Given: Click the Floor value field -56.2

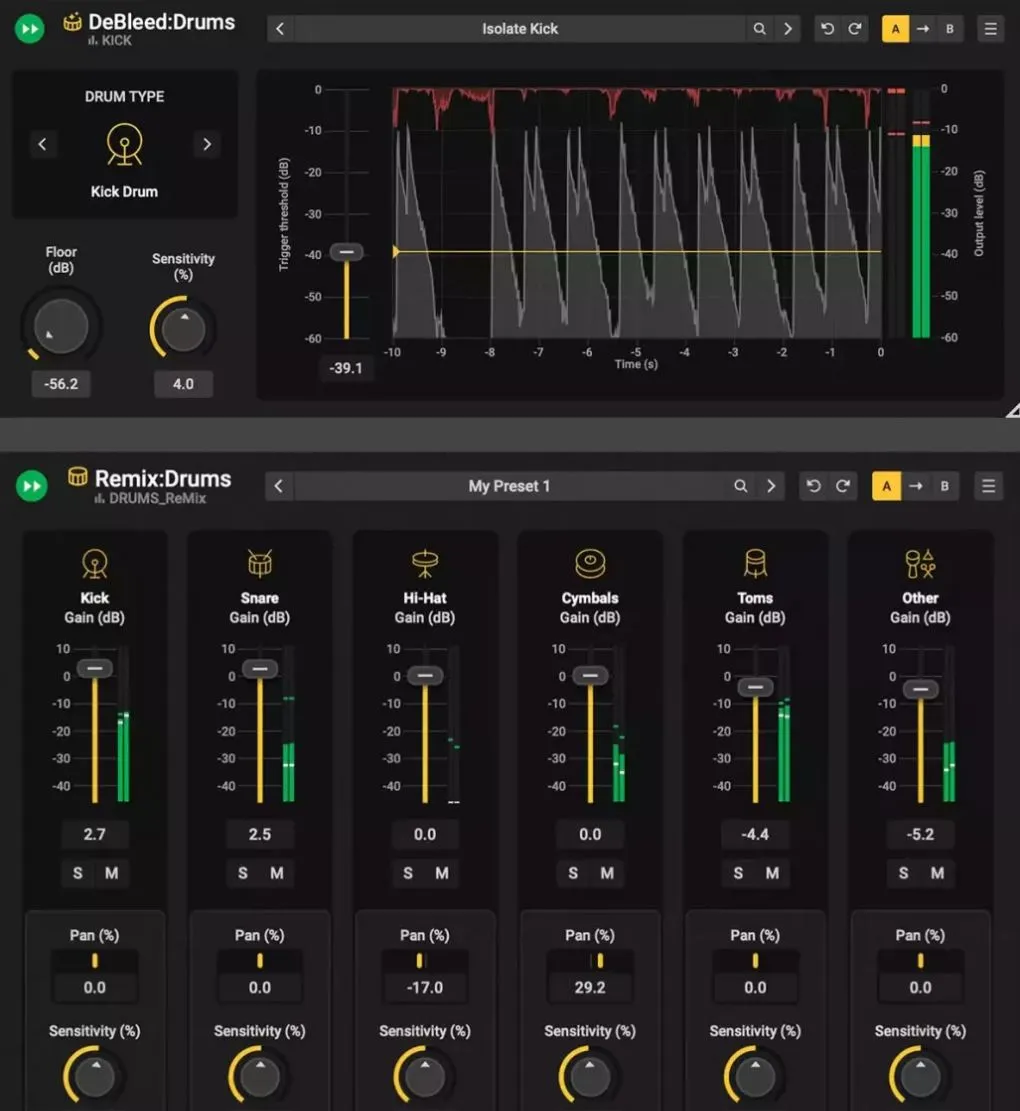Looking at the screenshot, I should (x=61, y=384).
